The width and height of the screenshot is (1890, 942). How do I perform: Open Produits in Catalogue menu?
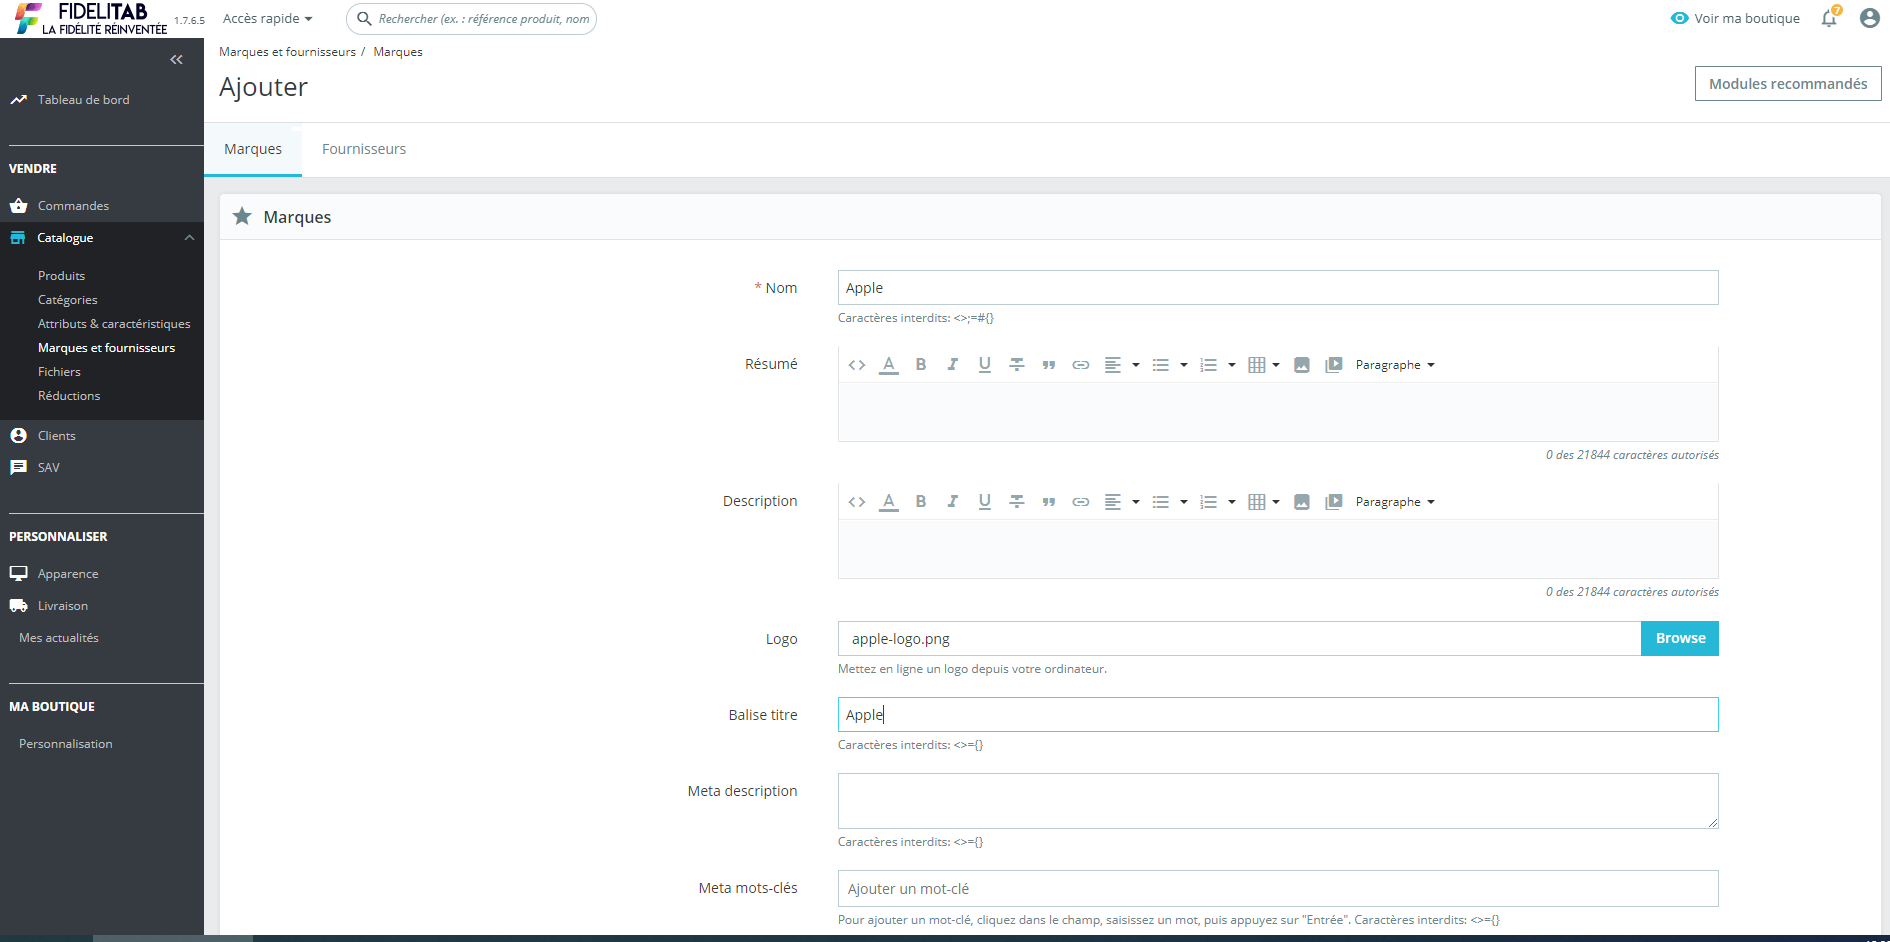[62, 276]
